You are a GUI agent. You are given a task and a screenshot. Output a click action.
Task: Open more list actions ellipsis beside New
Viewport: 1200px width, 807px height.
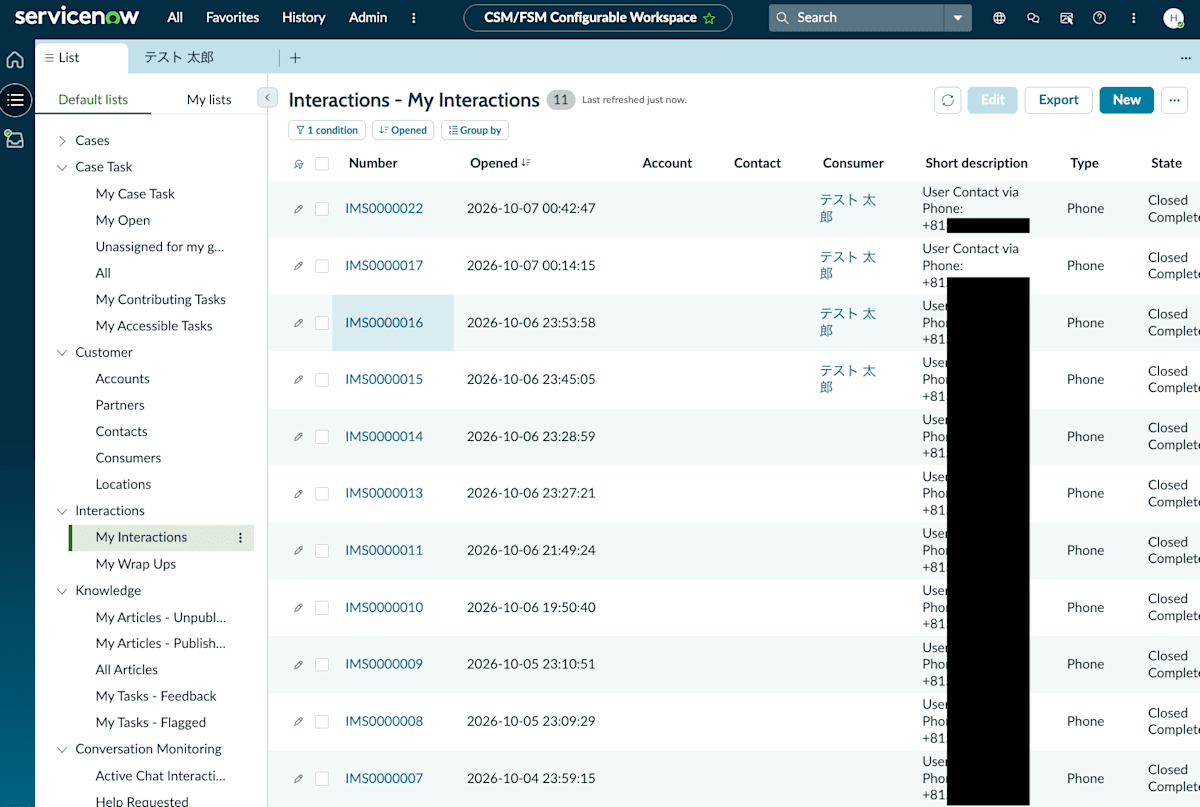pos(1174,100)
